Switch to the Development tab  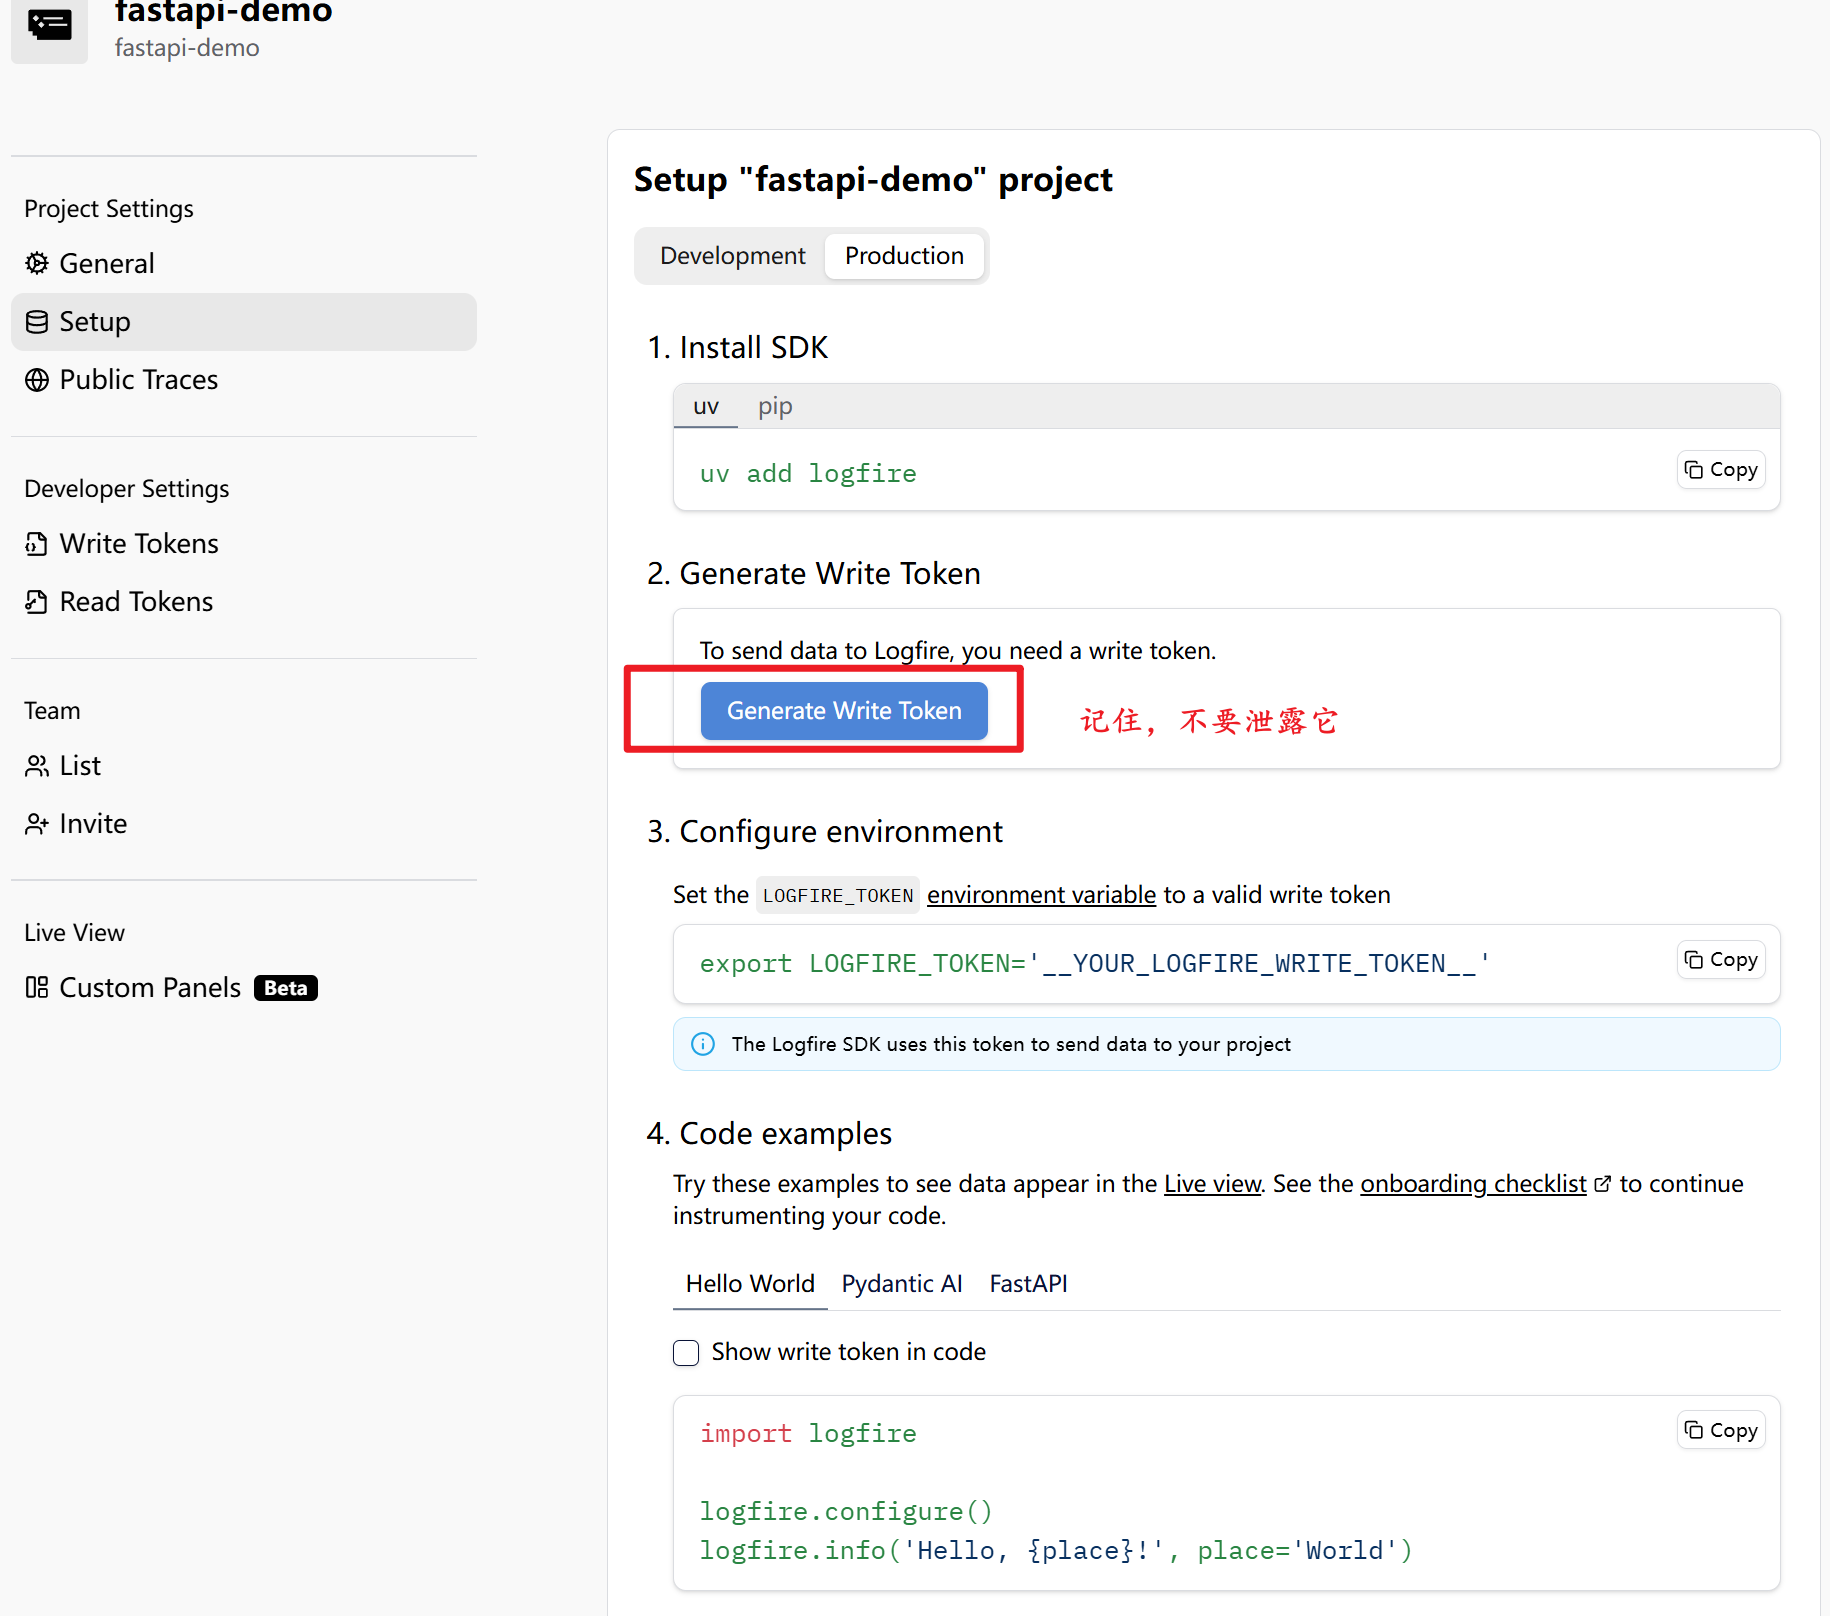tap(732, 256)
